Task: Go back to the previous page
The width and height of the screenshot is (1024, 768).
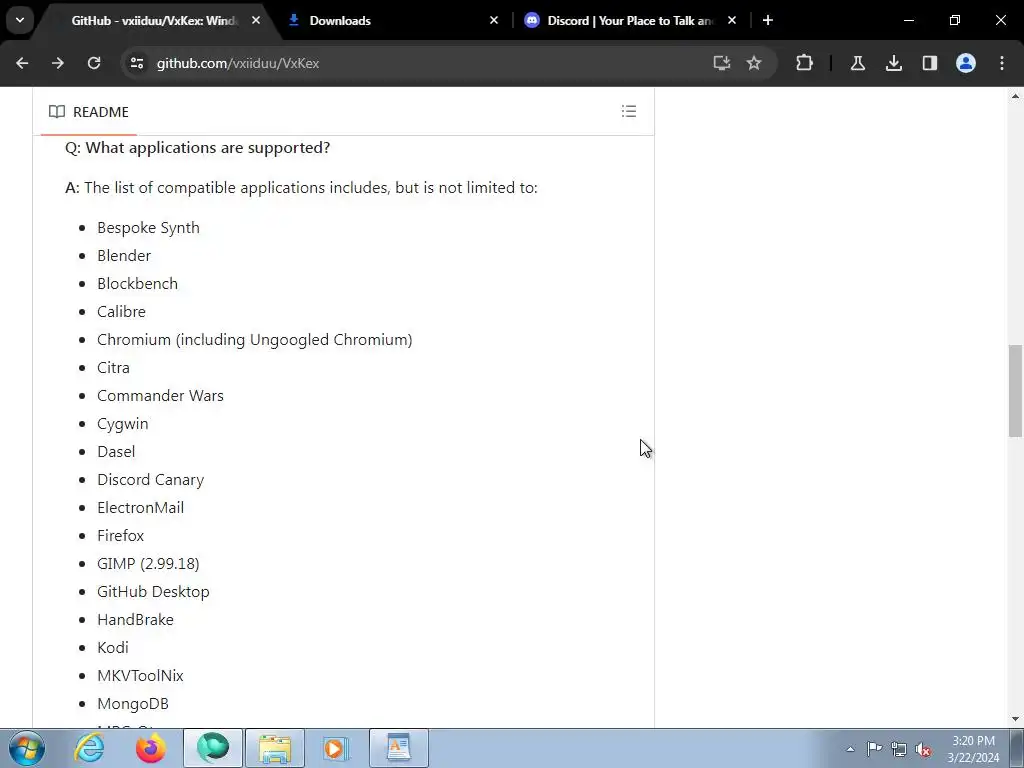Action: click(22, 63)
